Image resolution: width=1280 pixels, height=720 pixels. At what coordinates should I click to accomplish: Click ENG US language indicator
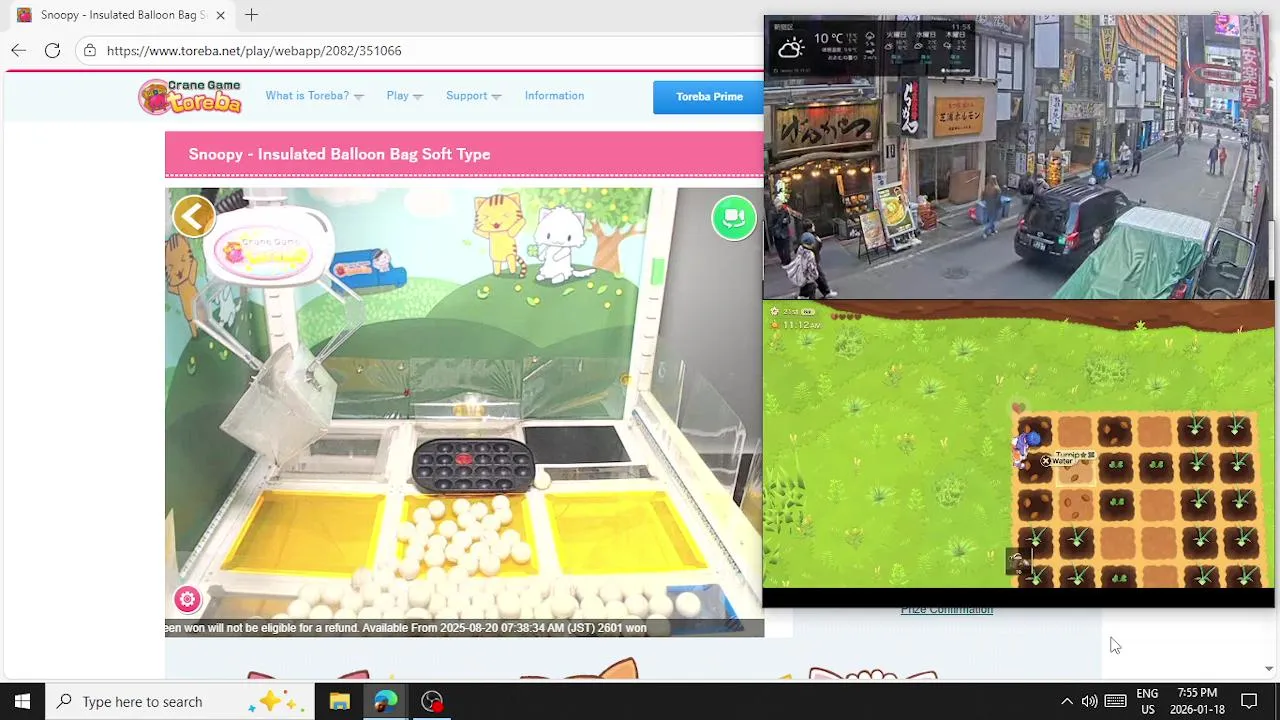1147,702
